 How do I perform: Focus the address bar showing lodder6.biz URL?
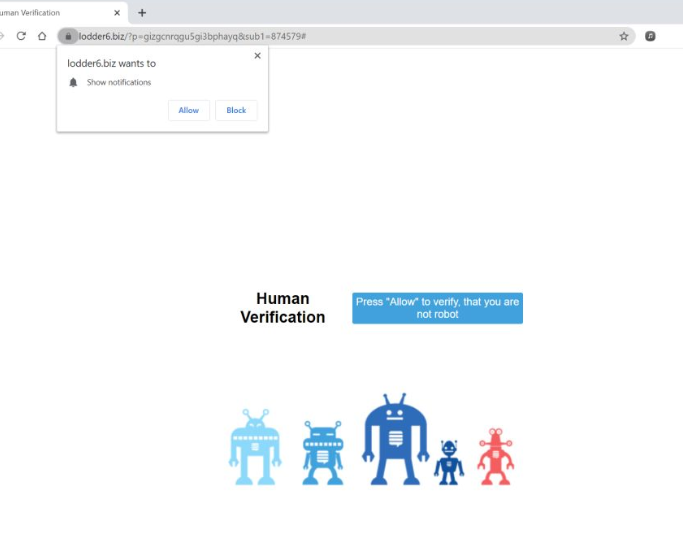(346, 36)
